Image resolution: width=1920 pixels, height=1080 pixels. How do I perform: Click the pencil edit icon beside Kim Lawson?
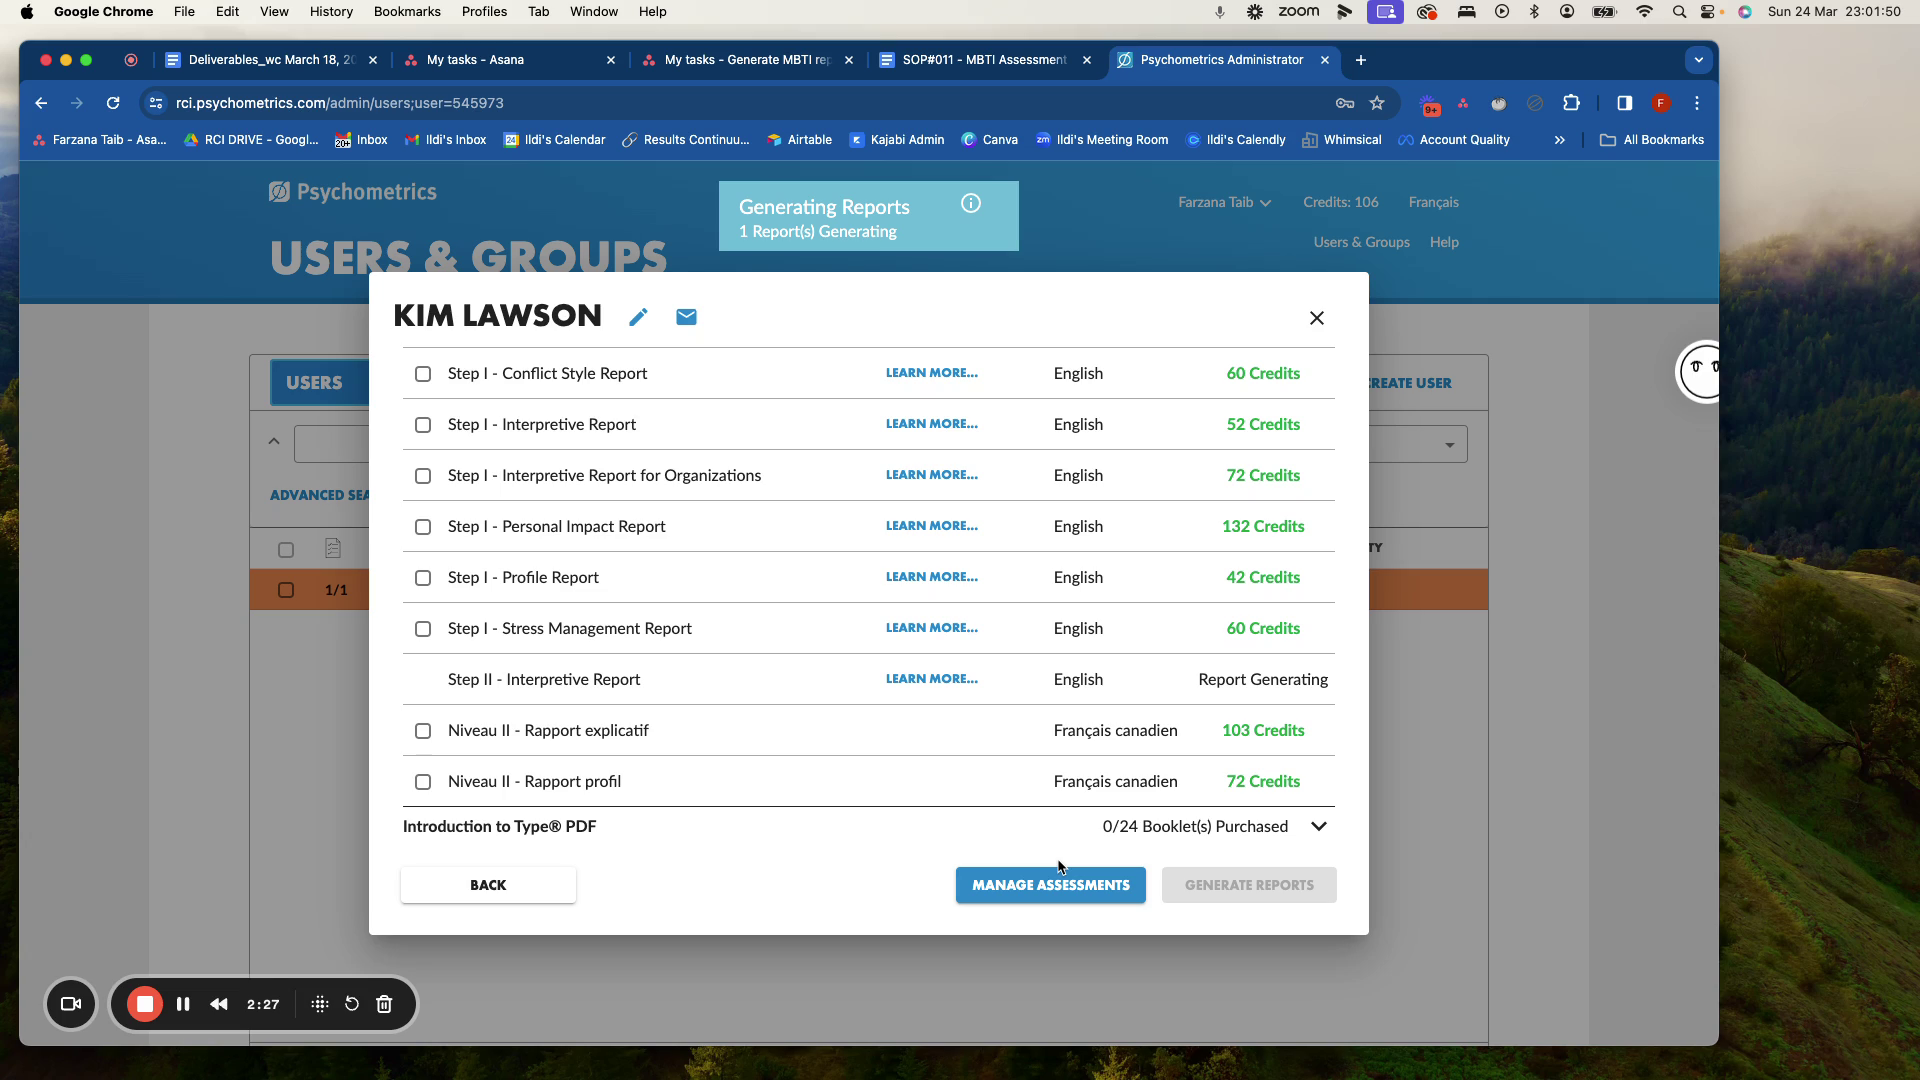pos(638,317)
